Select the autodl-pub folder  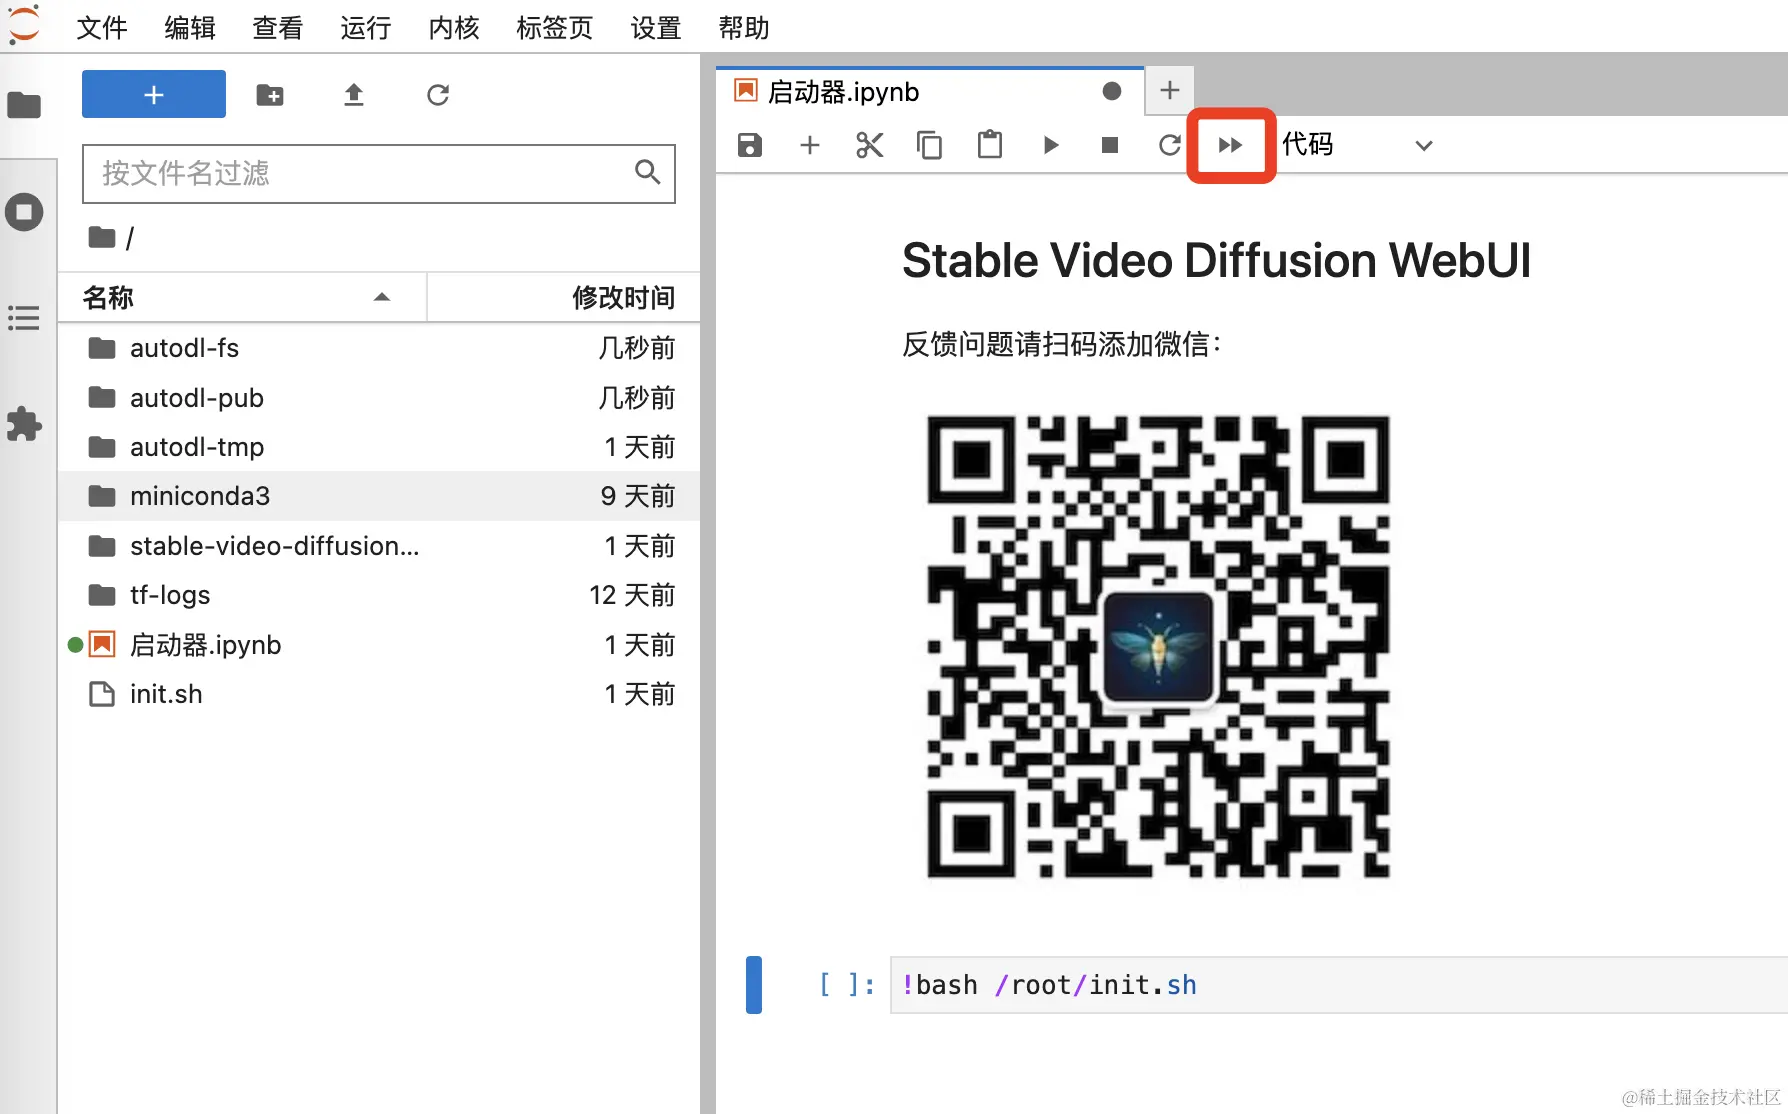(x=379, y=398)
